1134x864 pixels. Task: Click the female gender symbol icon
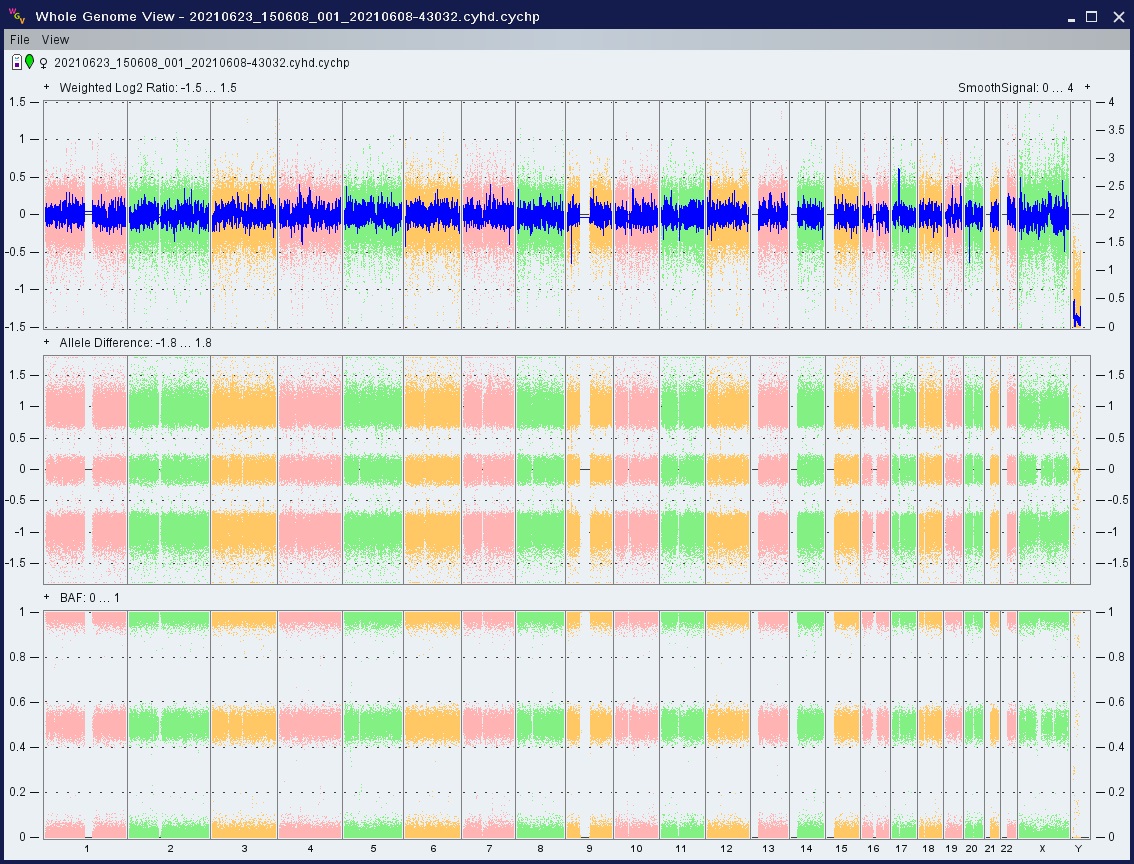[43, 63]
